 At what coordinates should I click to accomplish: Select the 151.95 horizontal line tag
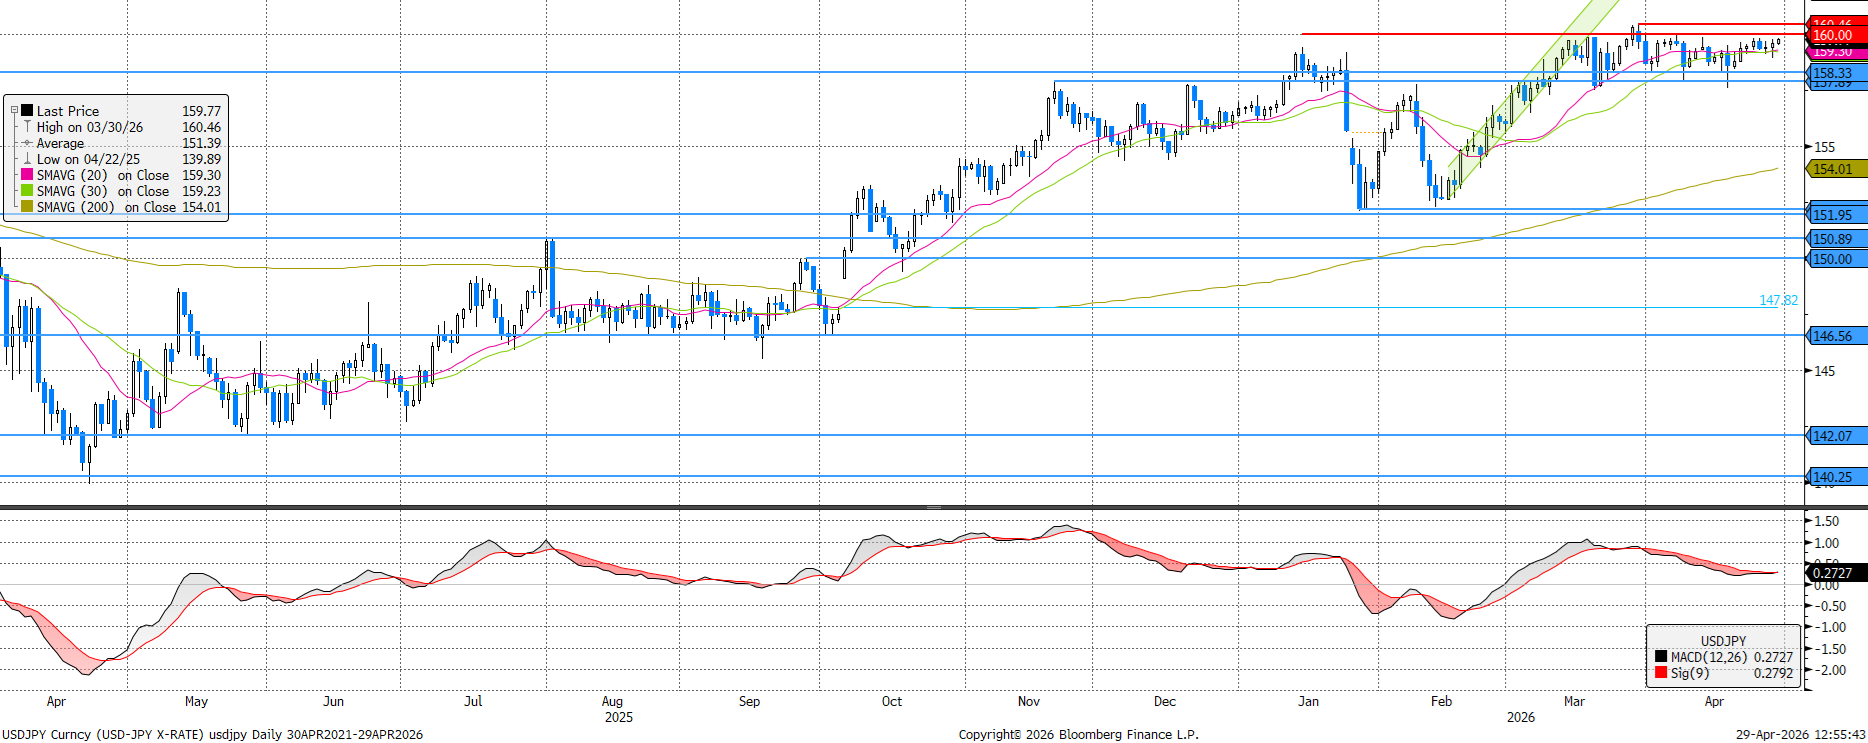coord(1834,215)
